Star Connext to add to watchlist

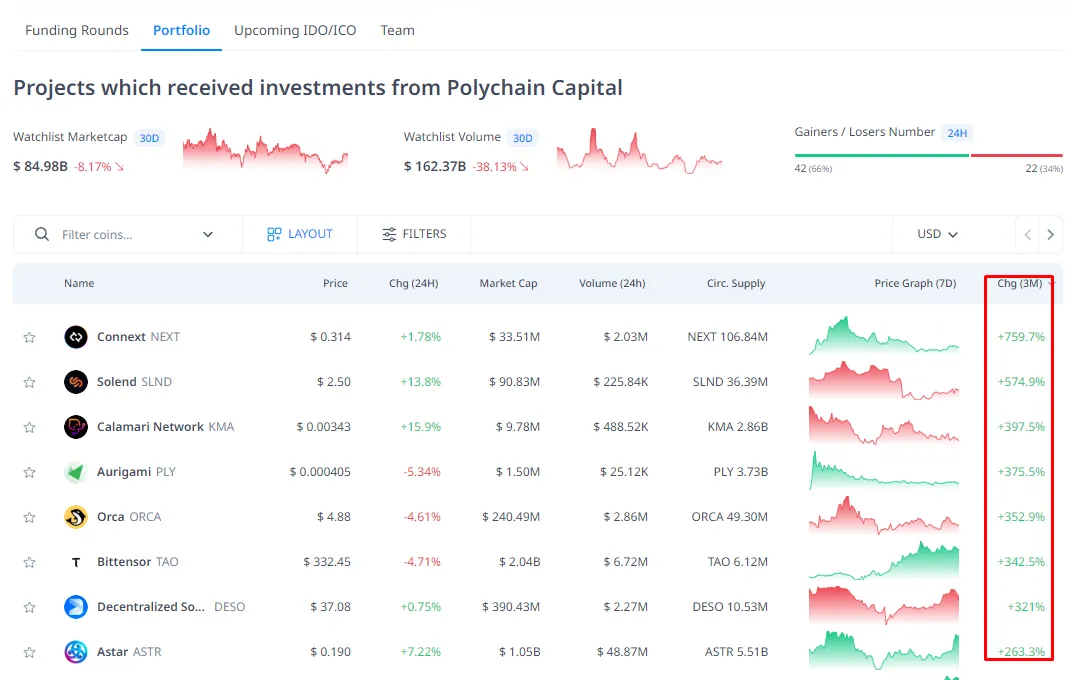click(x=29, y=338)
